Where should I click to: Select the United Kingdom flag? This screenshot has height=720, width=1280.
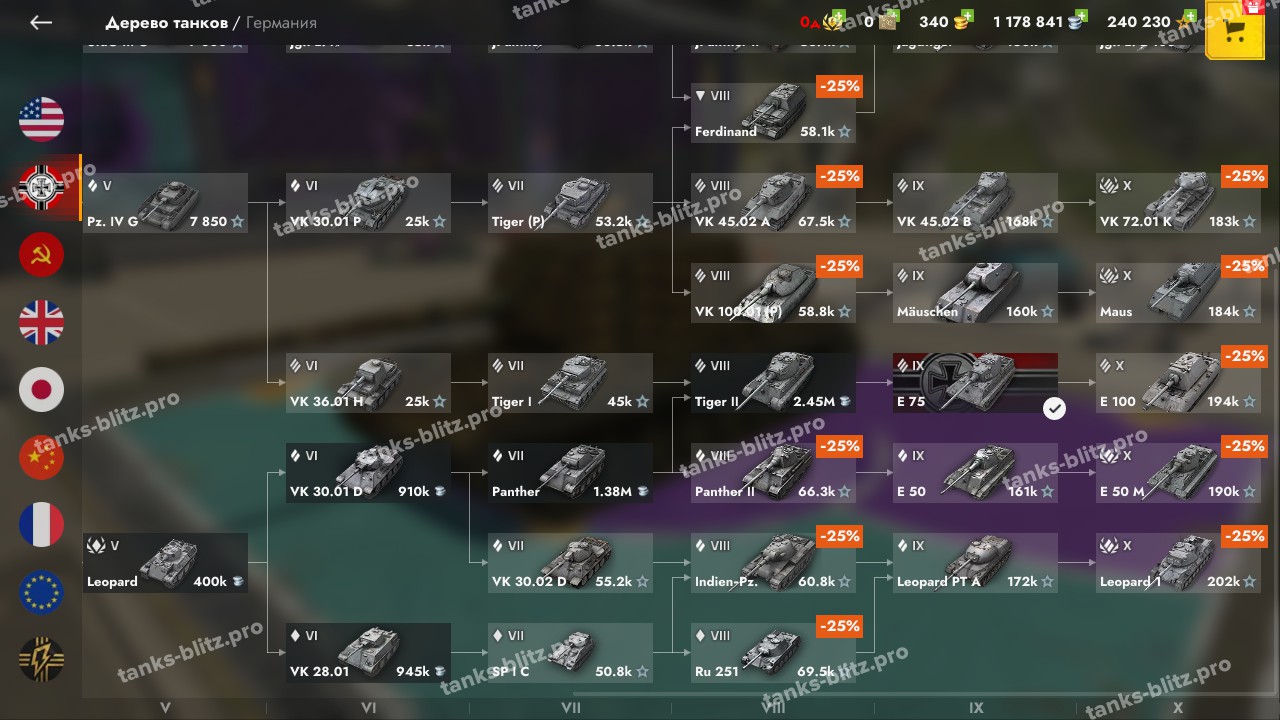point(41,322)
